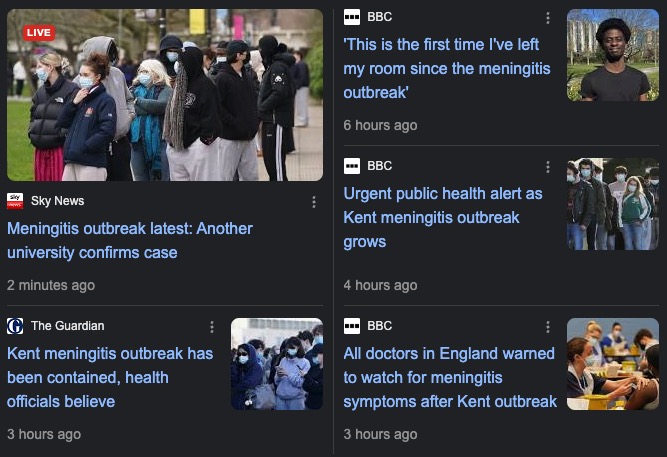Viewport: 667px width, 457px height.
Task: Click the red LIVE badge on Sky image
Action: tap(39, 33)
